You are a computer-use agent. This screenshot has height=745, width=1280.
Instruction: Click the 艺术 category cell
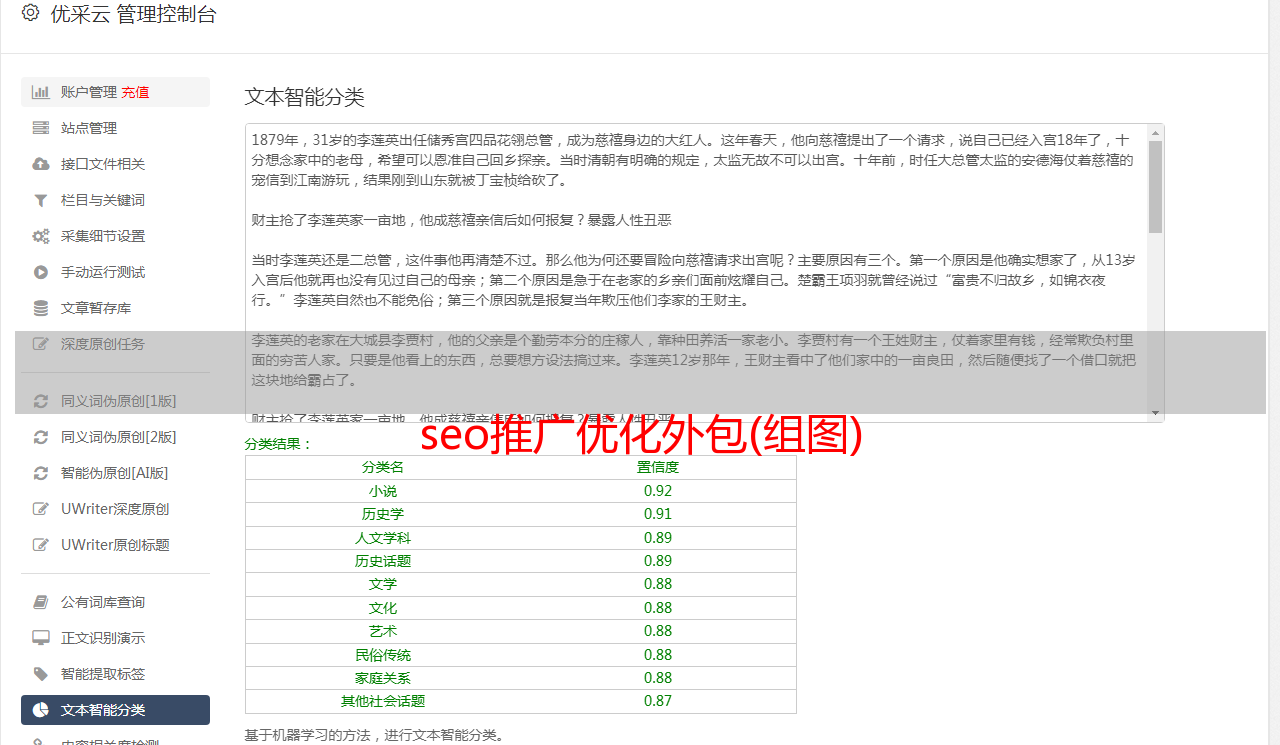point(383,631)
